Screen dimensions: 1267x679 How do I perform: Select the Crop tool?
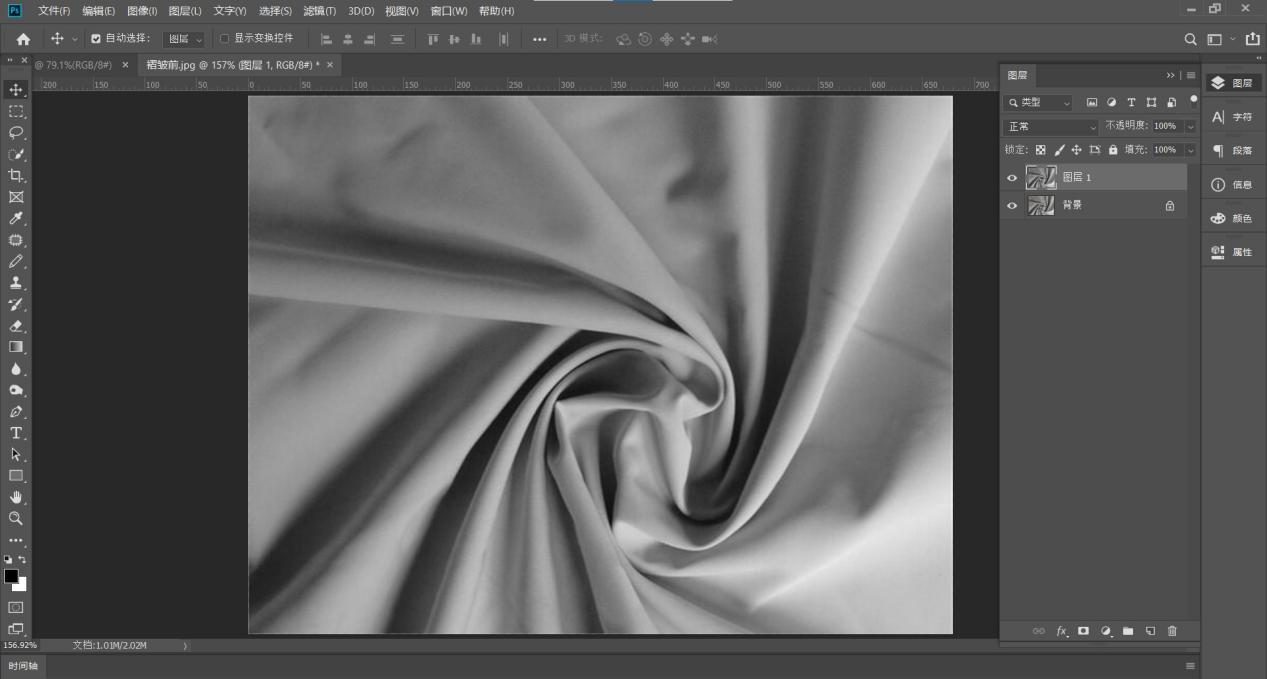click(16, 176)
